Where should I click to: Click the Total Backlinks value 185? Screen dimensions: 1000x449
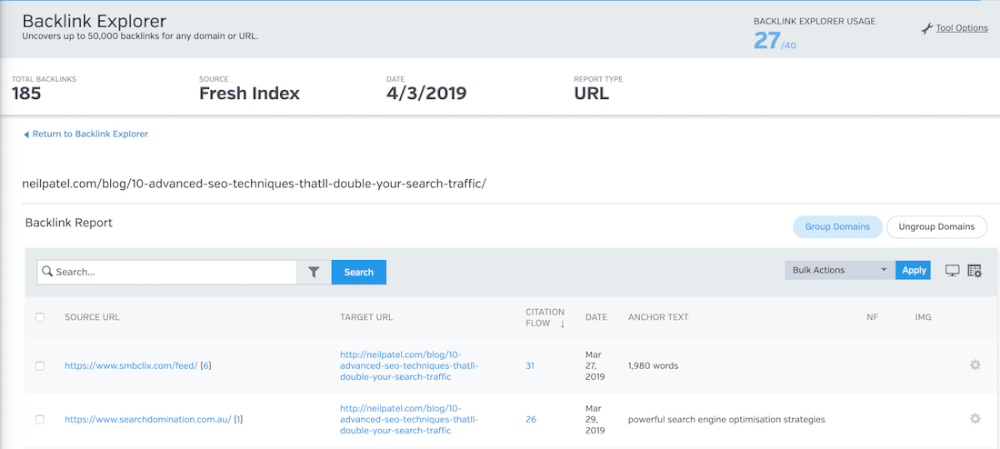click(x=26, y=94)
